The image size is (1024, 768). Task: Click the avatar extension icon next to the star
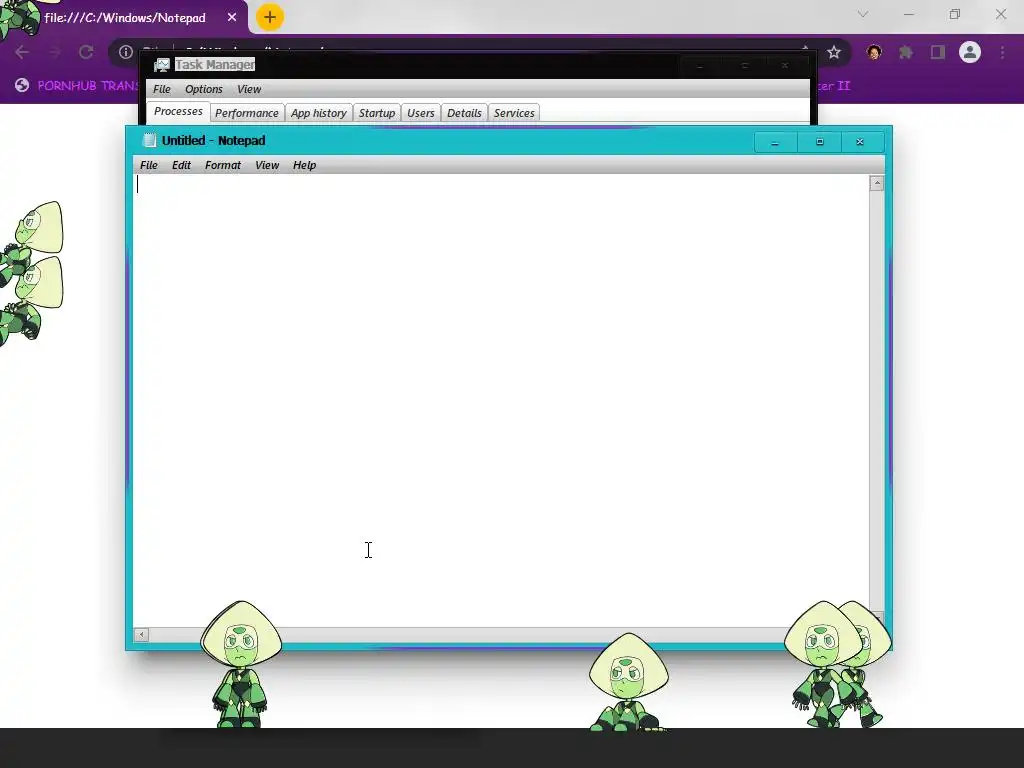coord(874,52)
